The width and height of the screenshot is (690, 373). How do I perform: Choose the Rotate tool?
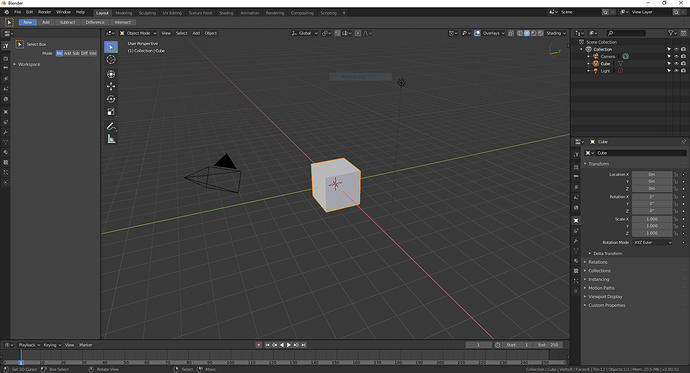(111, 99)
